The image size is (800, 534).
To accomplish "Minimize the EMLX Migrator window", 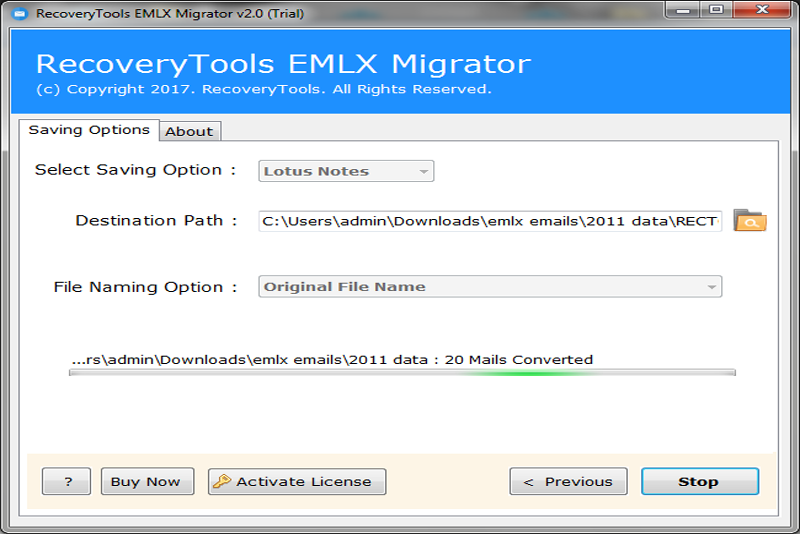I will [x=683, y=10].
